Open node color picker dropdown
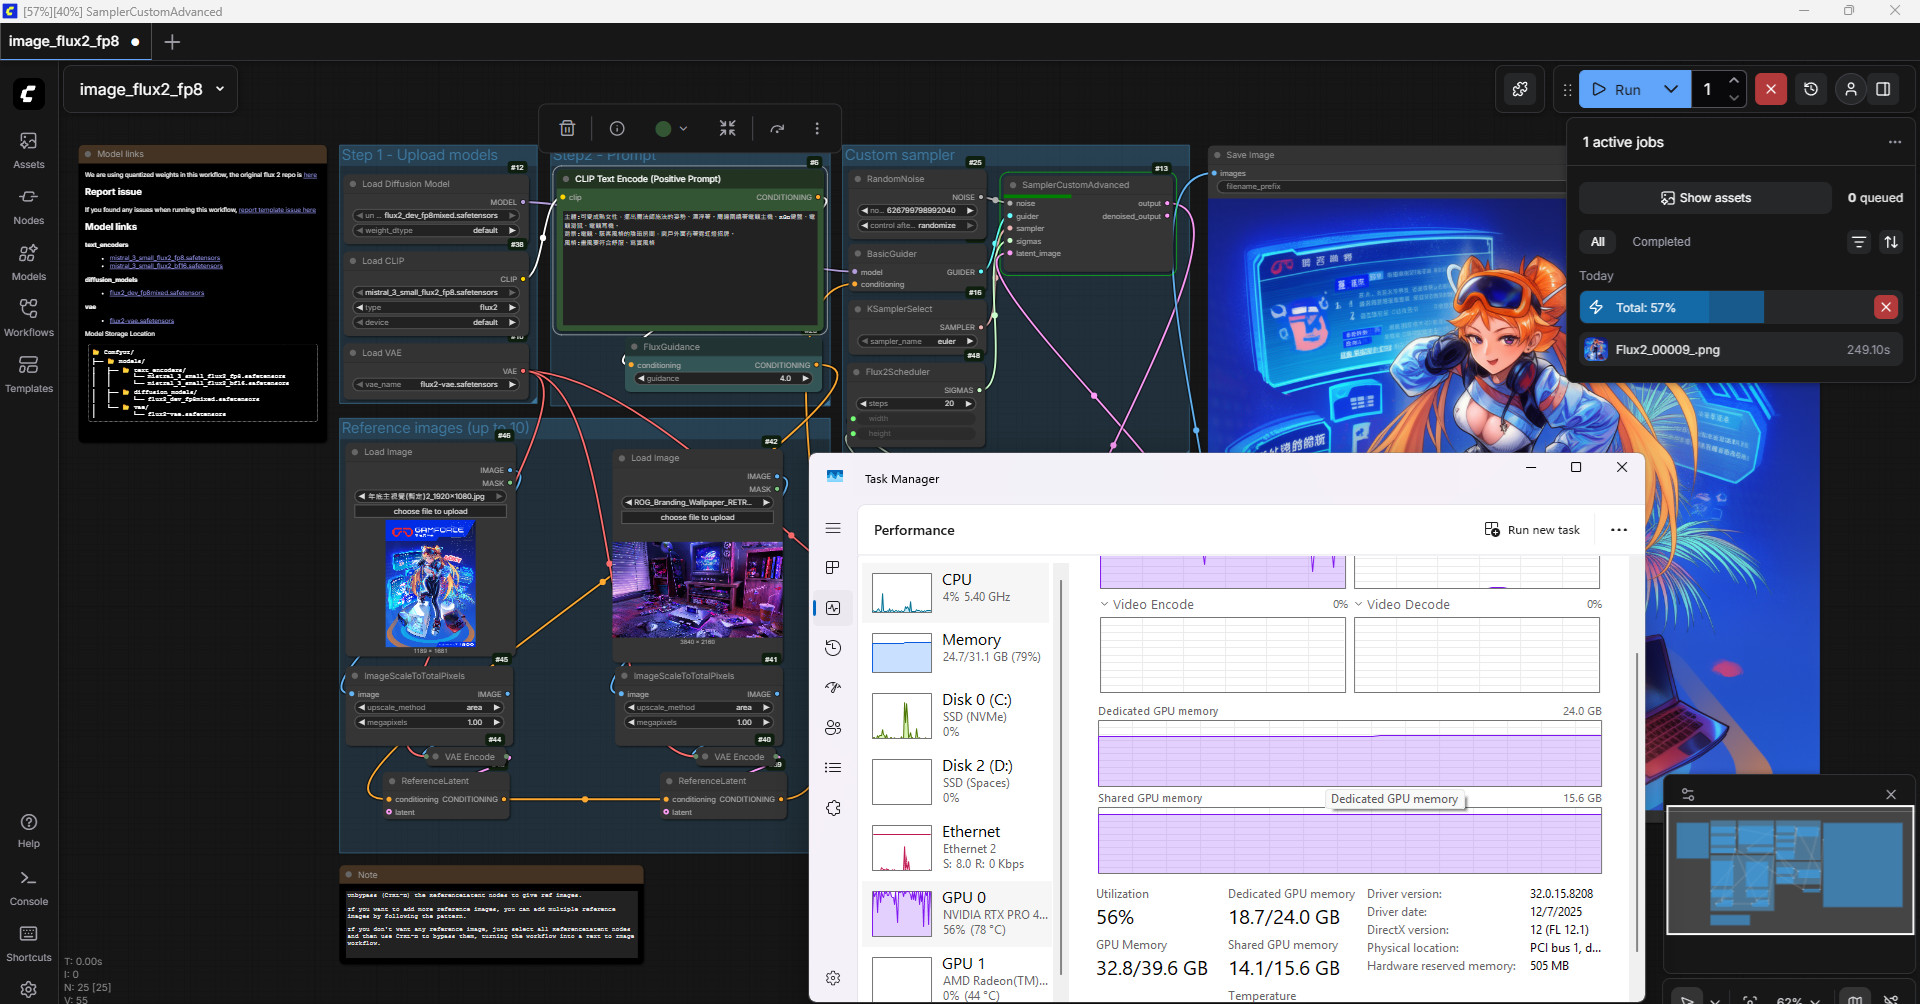 pyautogui.click(x=671, y=128)
